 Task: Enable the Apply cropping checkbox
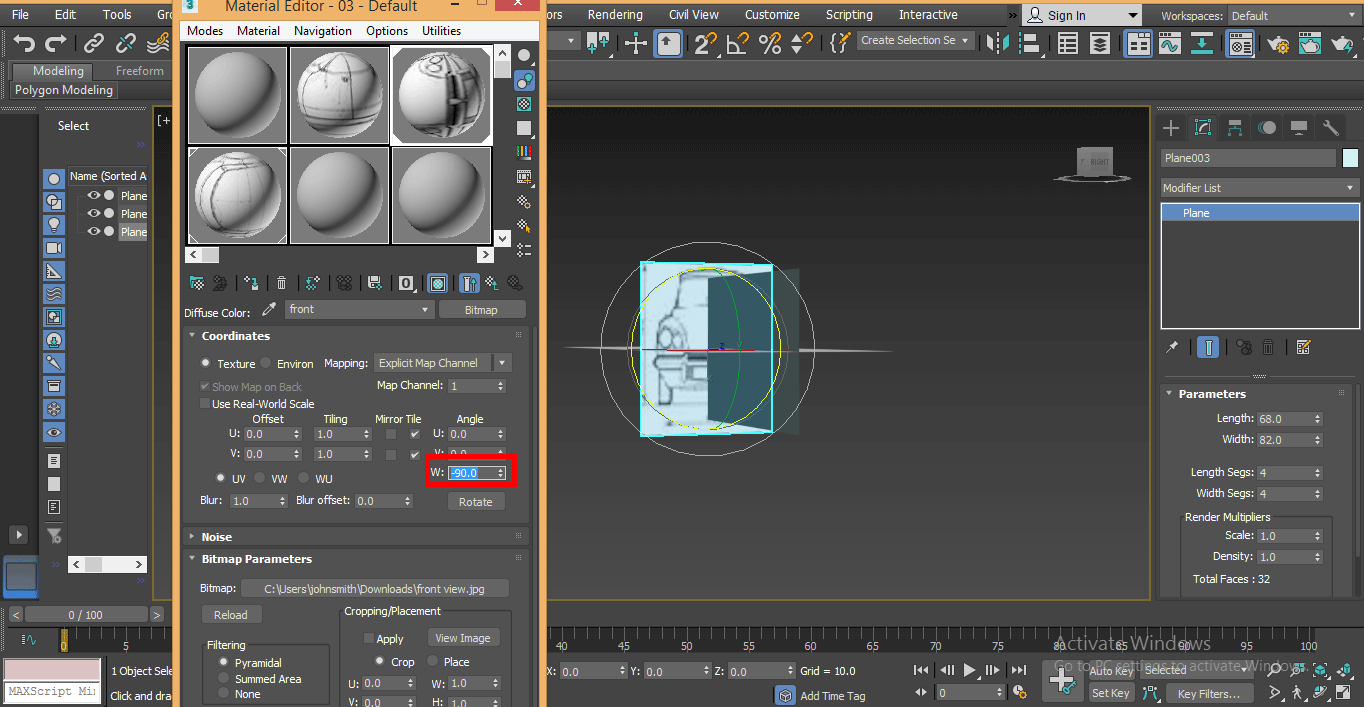coord(369,639)
